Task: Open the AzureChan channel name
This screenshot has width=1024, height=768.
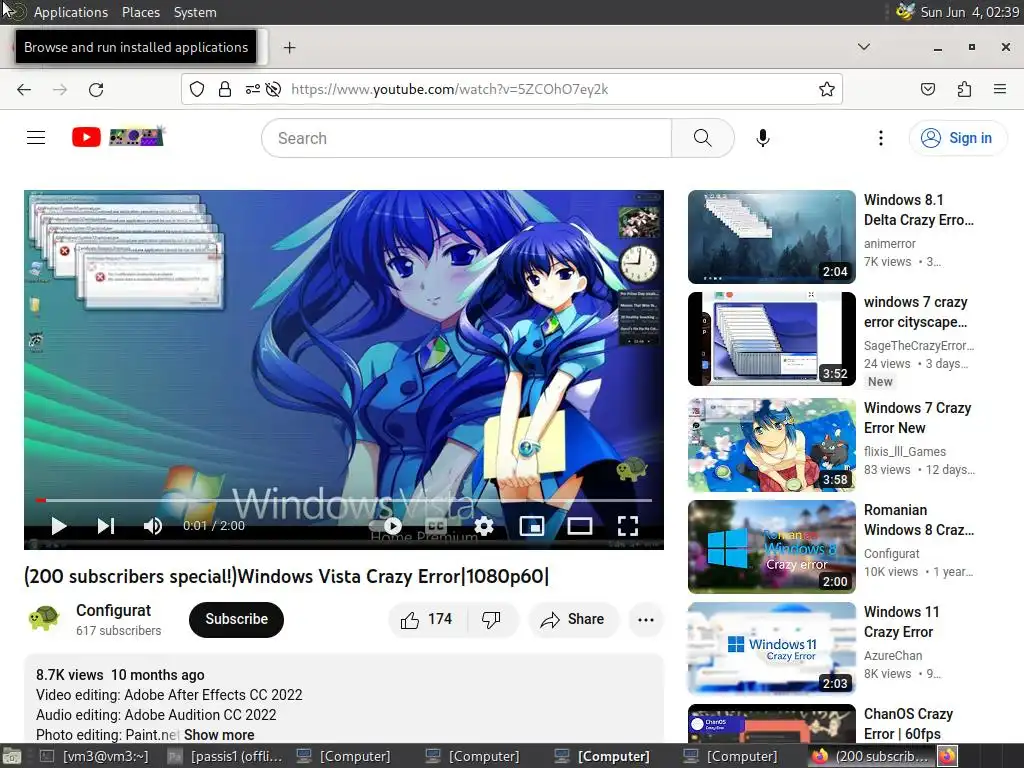Action: click(x=893, y=656)
